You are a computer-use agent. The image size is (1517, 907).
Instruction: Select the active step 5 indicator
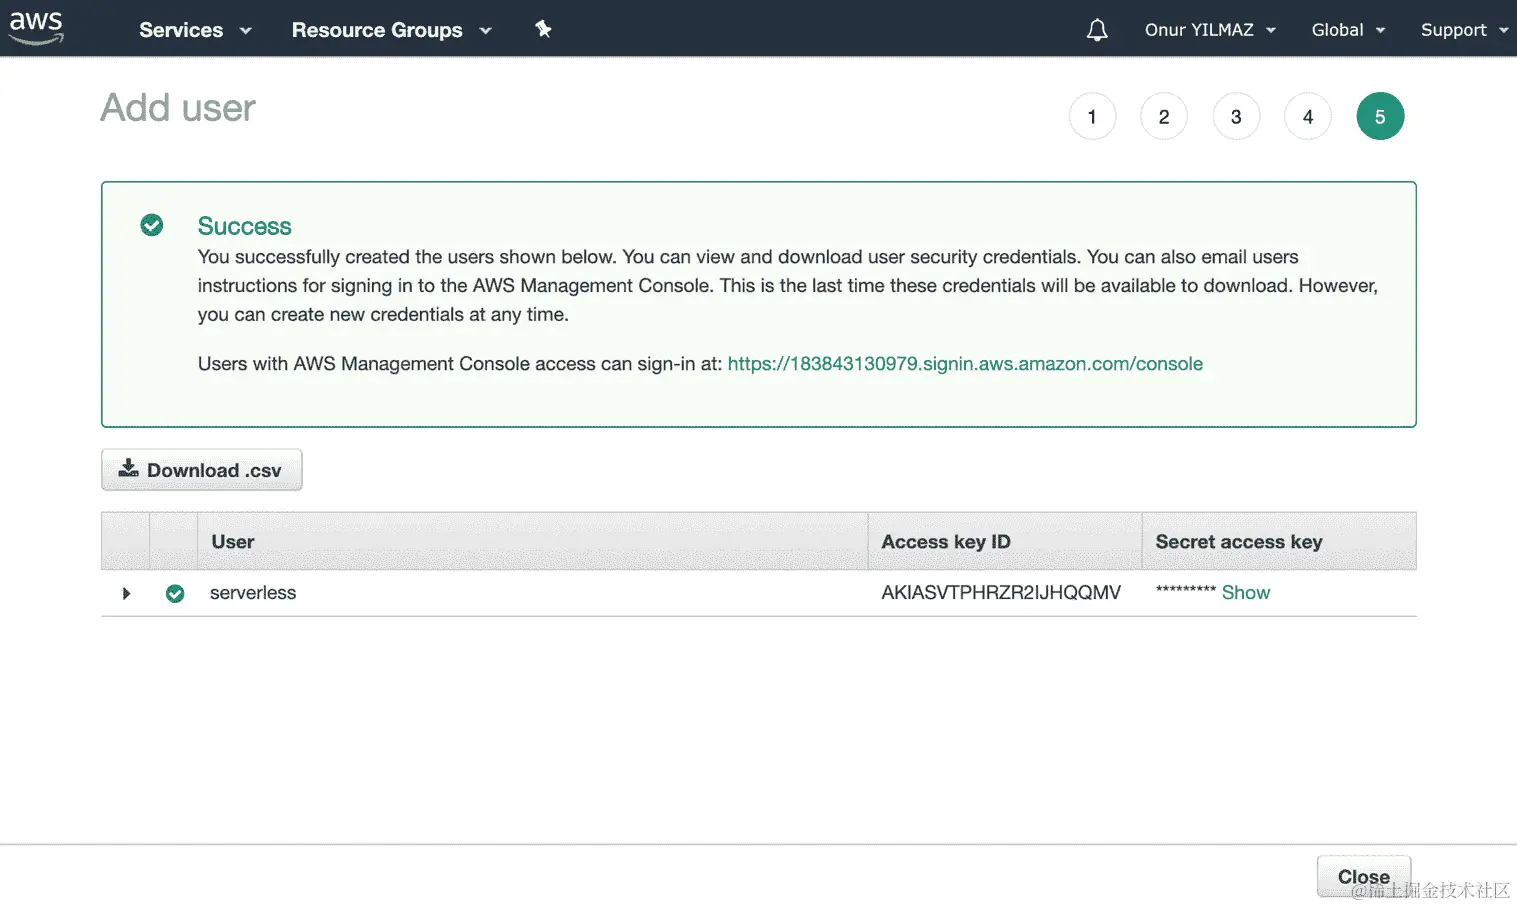(x=1380, y=116)
